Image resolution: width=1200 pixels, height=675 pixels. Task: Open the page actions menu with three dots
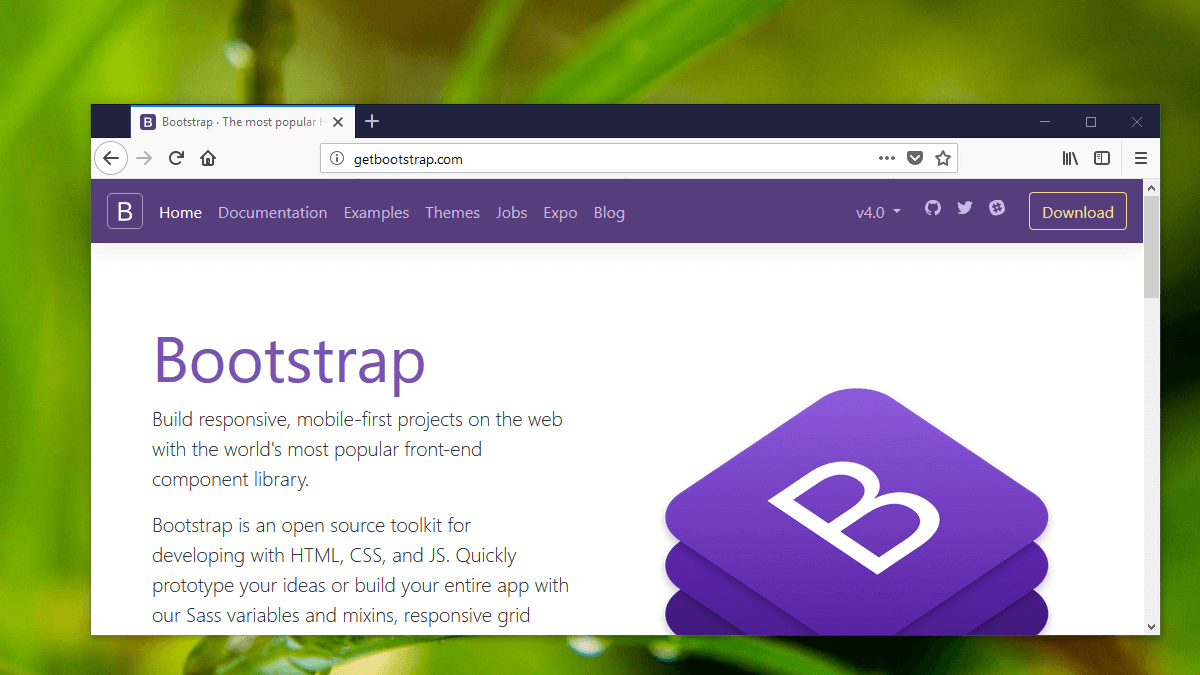tap(886, 158)
